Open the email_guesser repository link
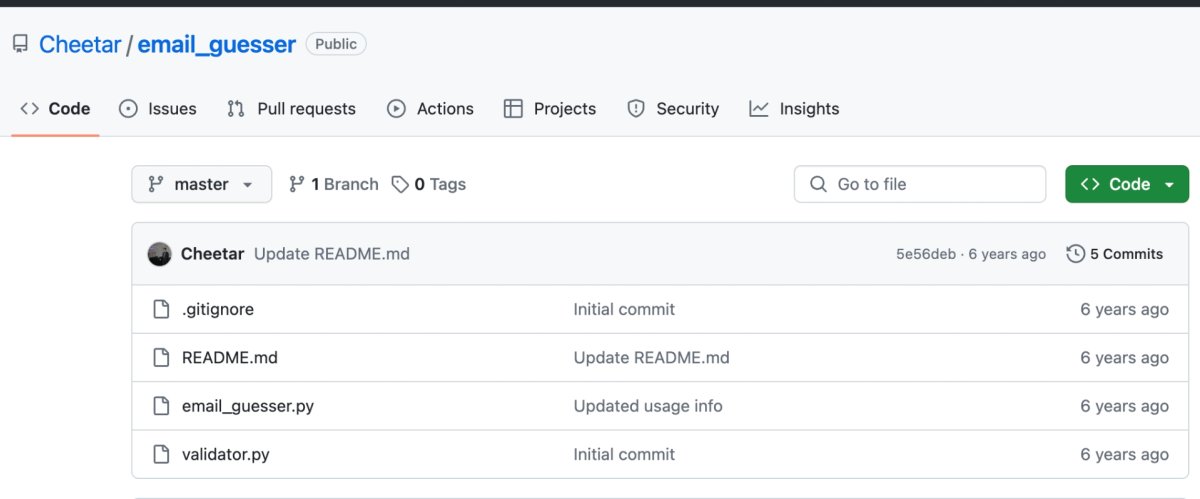This screenshot has height=499, width=1200. coord(216,44)
